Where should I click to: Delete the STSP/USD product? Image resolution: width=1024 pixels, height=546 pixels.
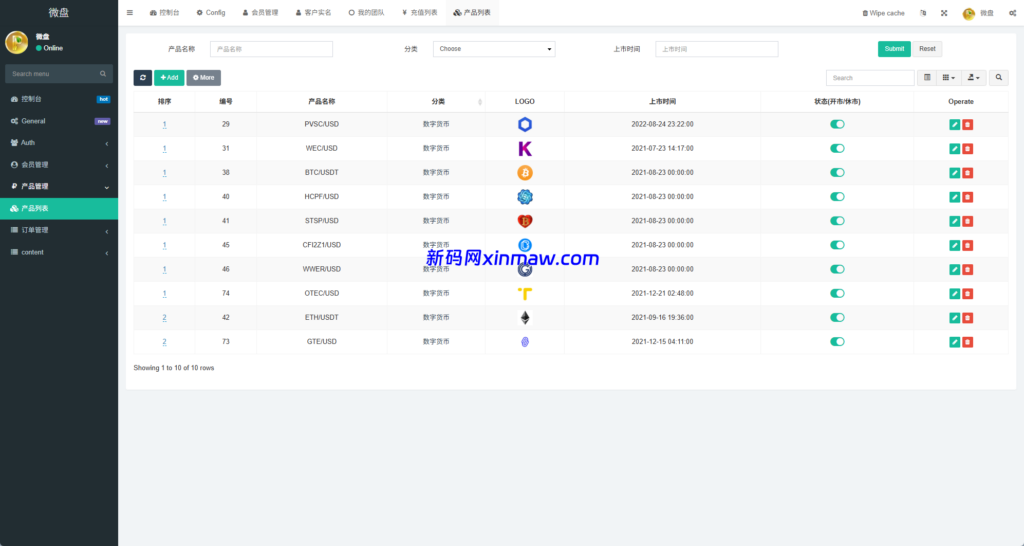coord(967,221)
